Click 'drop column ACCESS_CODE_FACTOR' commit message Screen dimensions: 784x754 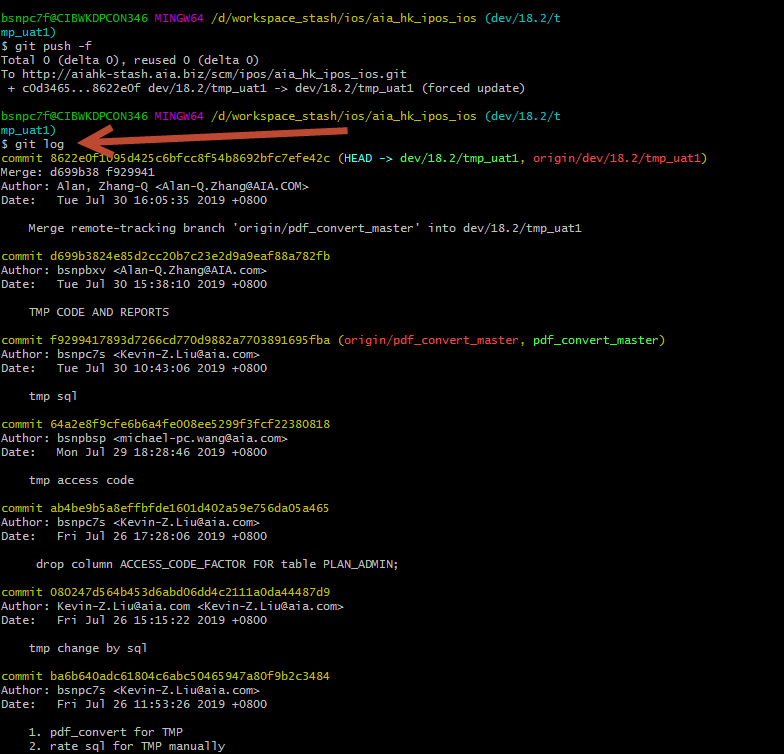[x=217, y=564]
